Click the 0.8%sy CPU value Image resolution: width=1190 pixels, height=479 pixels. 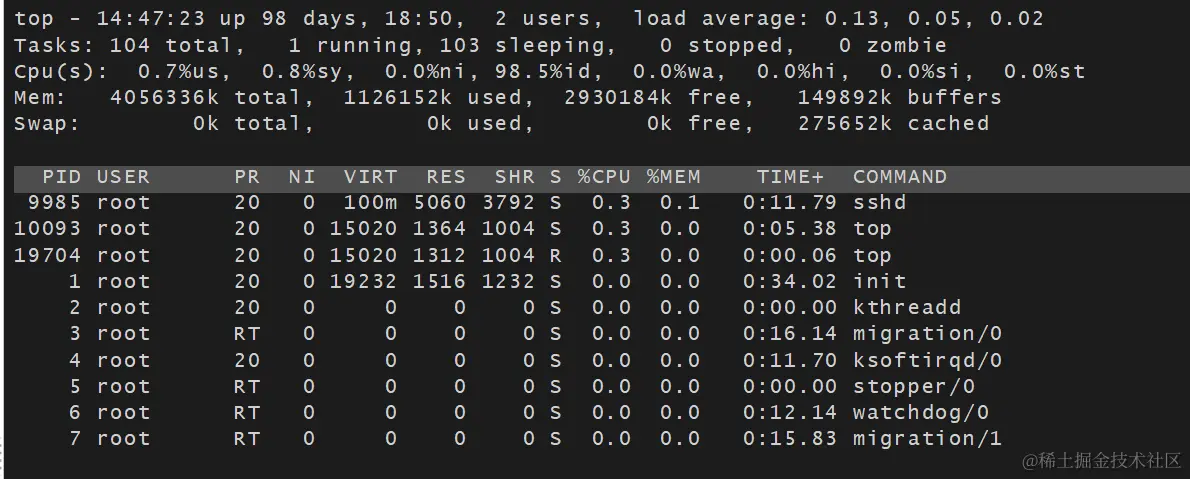pos(302,72)
